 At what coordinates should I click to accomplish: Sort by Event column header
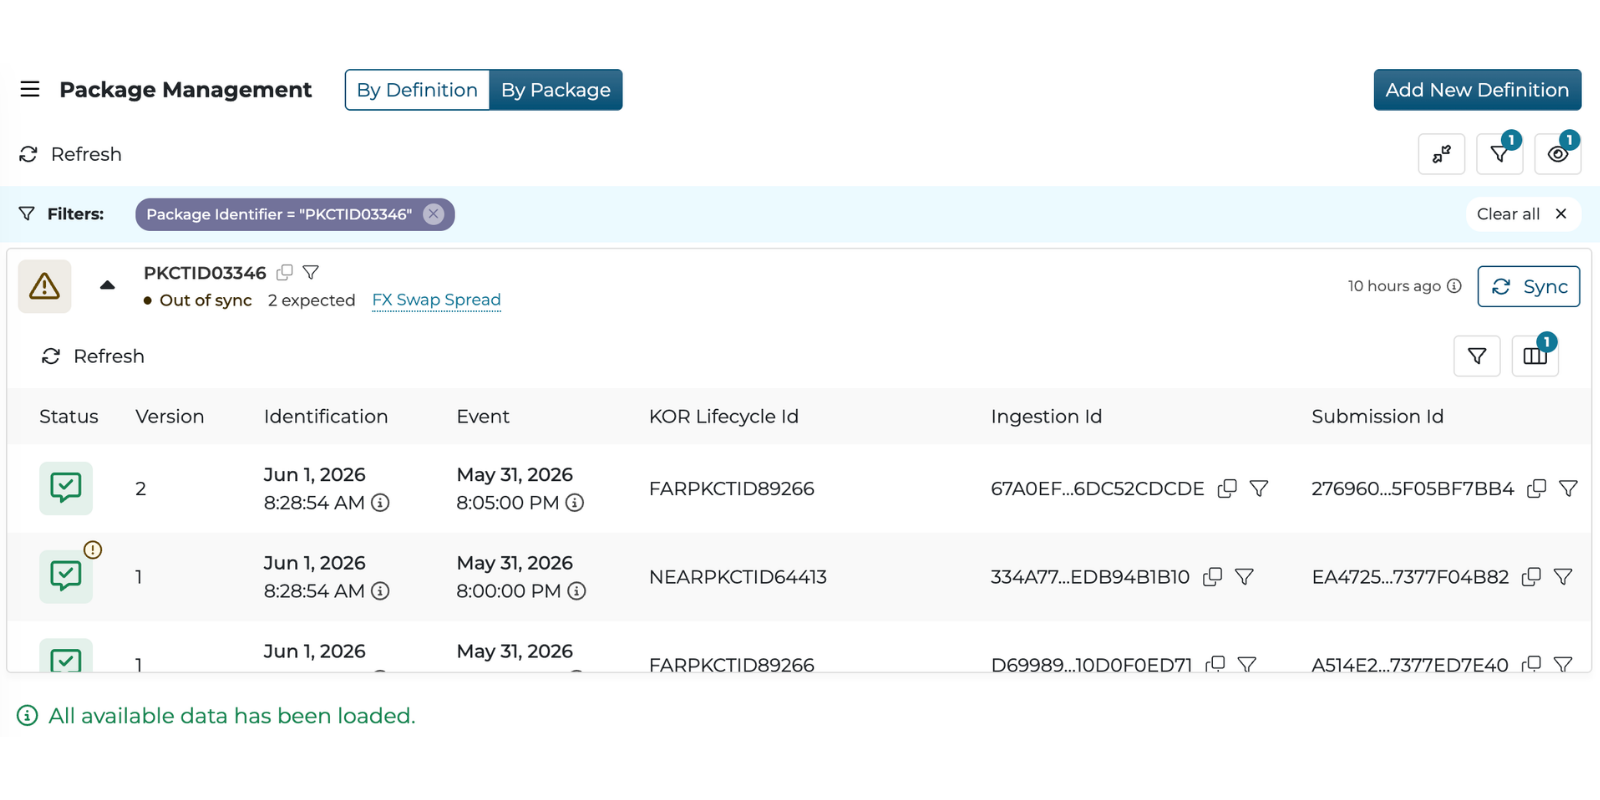click(483, 416)
